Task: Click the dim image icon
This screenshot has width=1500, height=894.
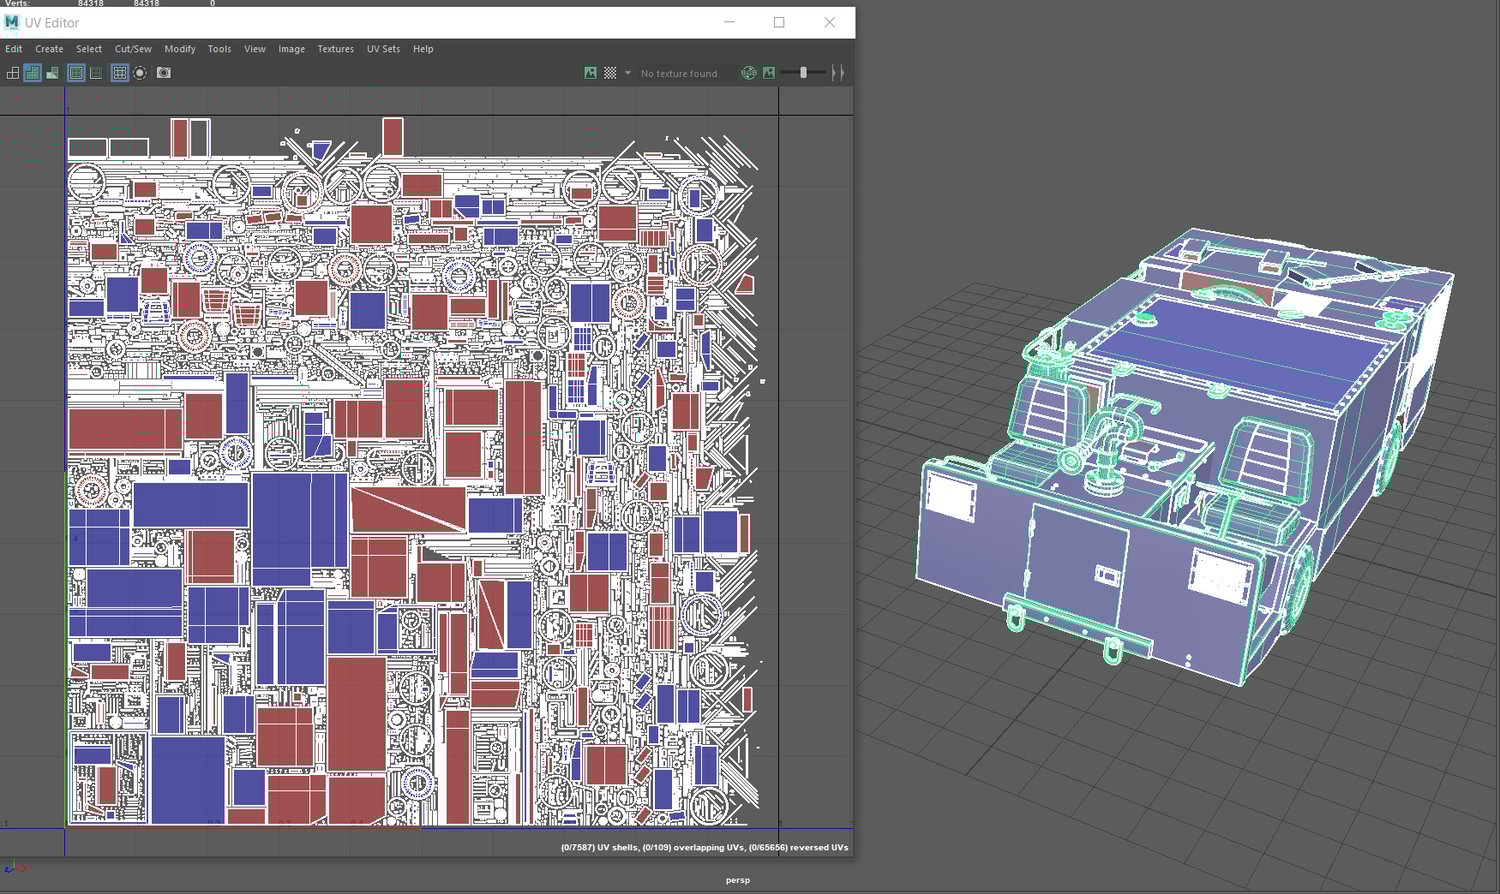Action: pos(769,73)
